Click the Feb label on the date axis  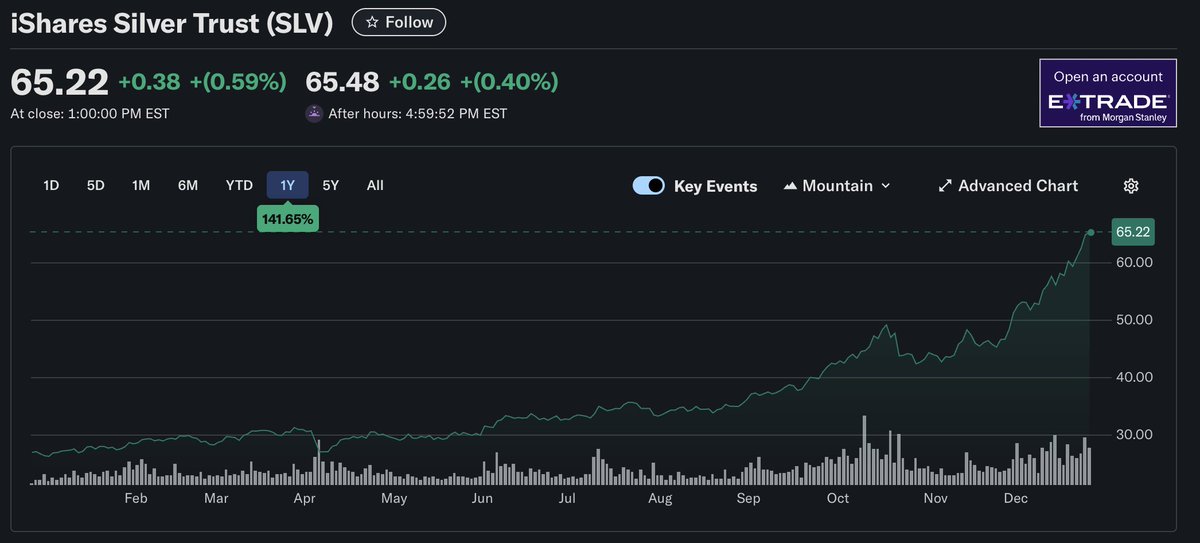click(136, 498)
